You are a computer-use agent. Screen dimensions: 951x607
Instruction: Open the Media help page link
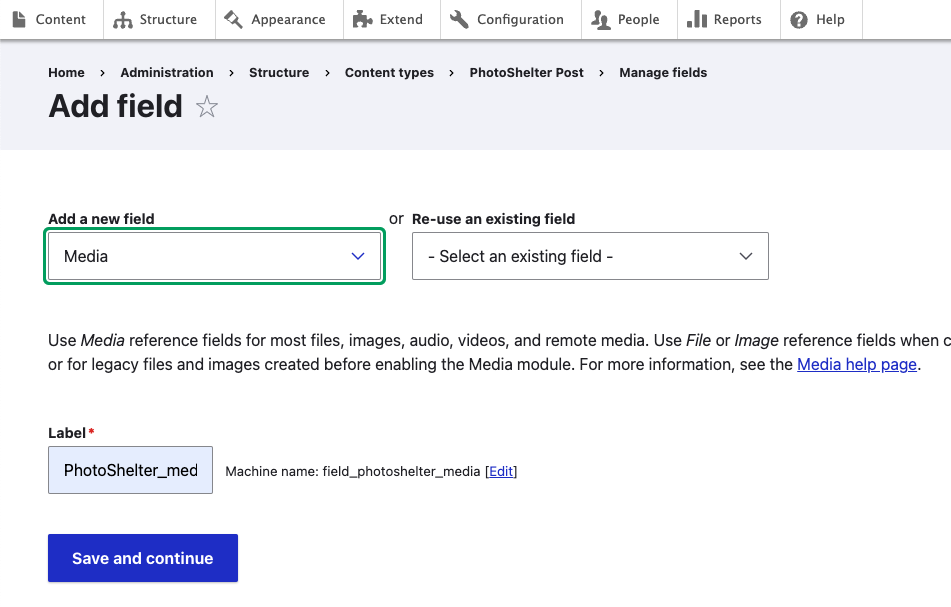856,364
